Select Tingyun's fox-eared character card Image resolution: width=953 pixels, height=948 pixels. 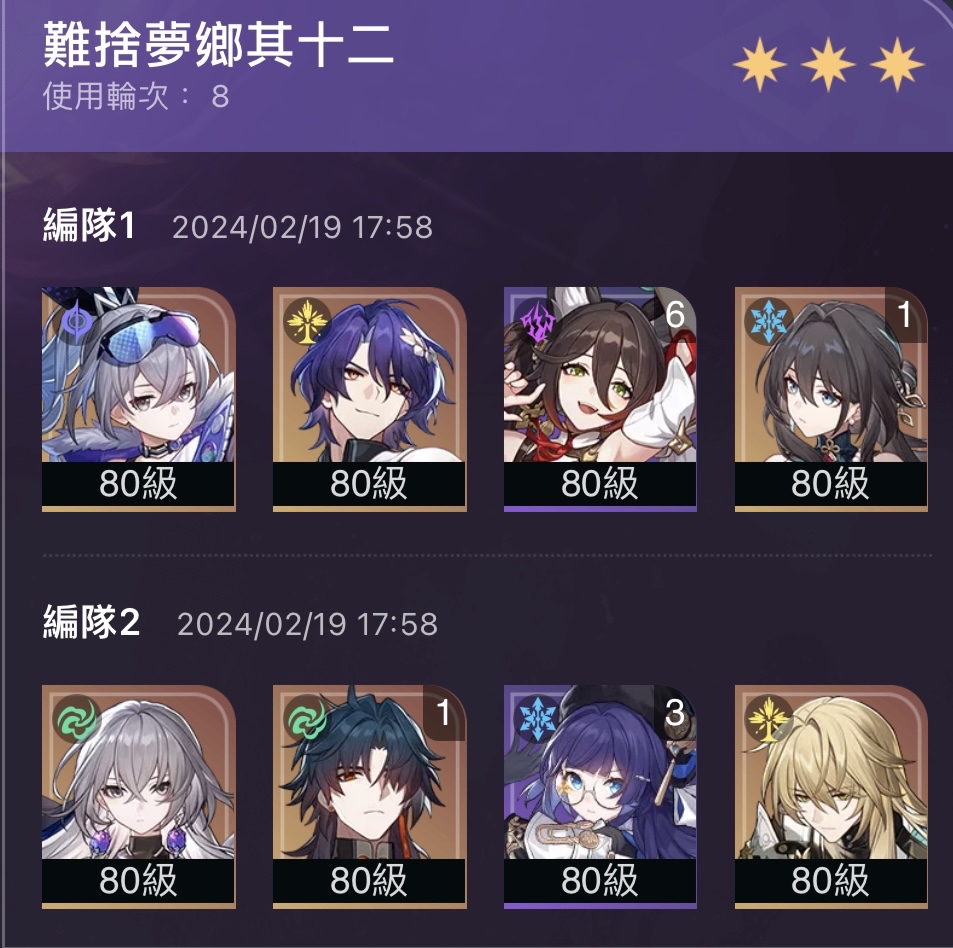600,399
